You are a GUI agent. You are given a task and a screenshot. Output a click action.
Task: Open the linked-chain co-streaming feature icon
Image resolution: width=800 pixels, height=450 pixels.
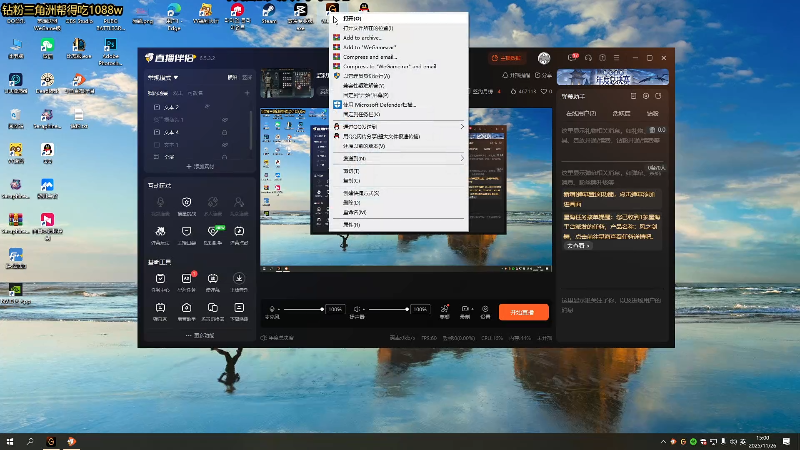(x=213, y=202)
